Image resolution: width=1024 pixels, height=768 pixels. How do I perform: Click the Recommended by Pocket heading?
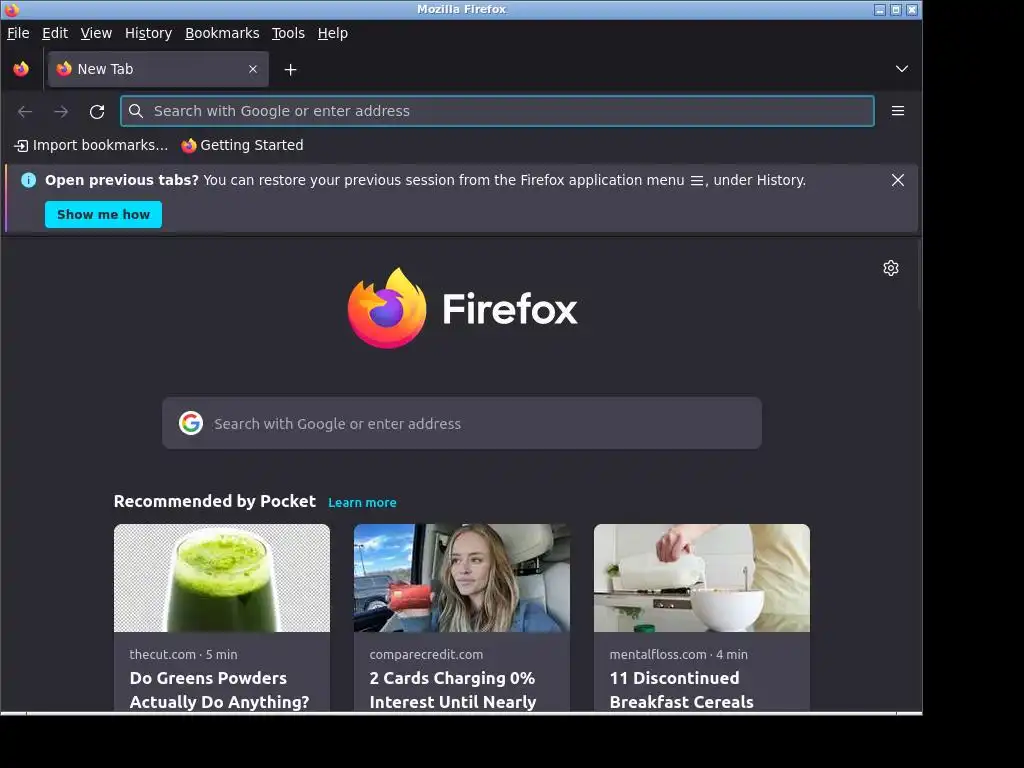pos(215,501)
